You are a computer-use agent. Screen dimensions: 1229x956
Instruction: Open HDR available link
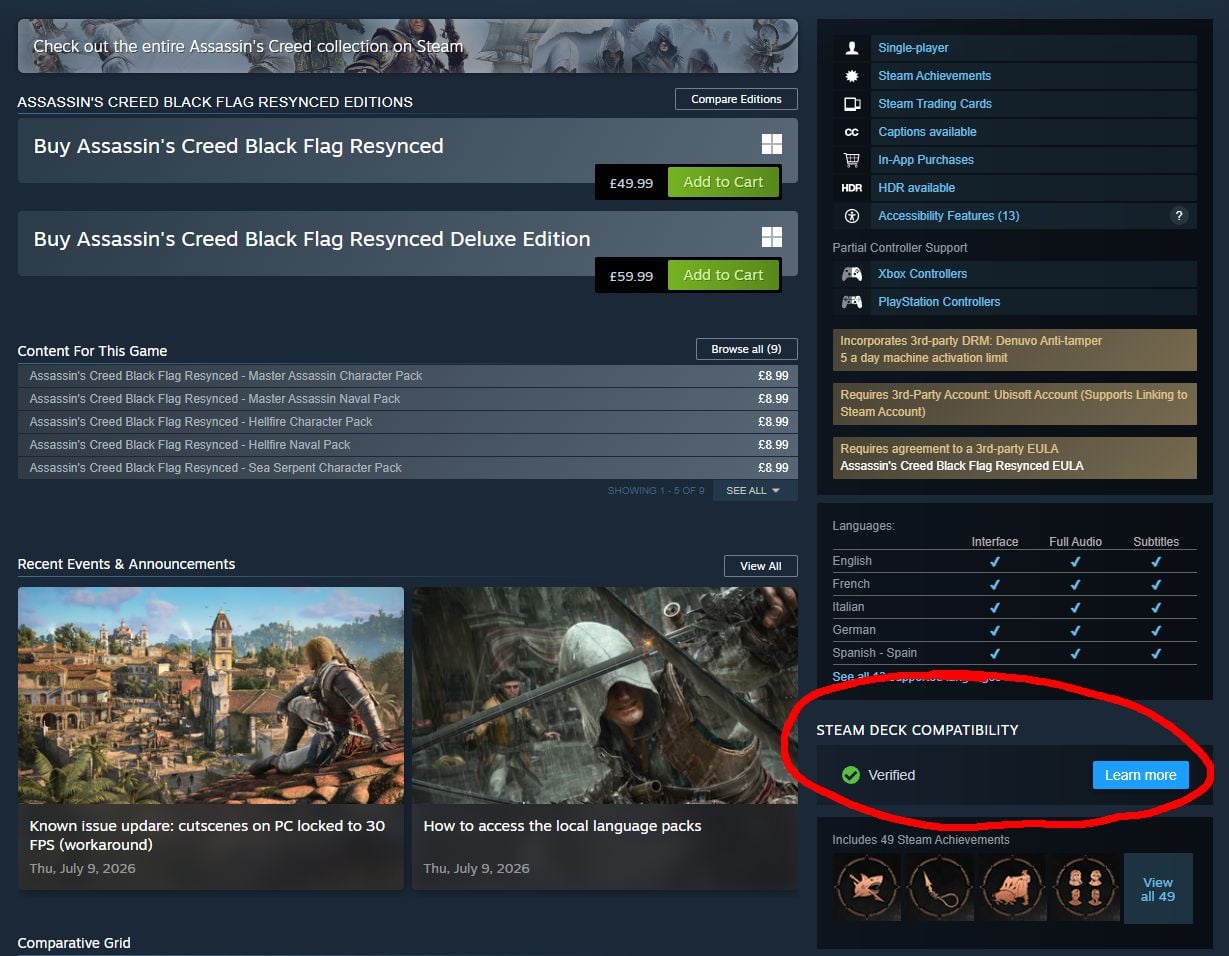916,188
